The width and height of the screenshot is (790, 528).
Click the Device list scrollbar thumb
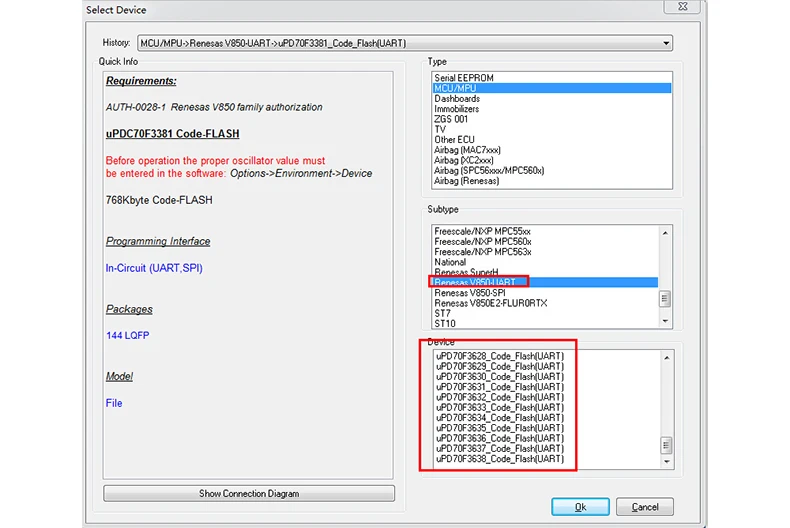tap(666, 445)
